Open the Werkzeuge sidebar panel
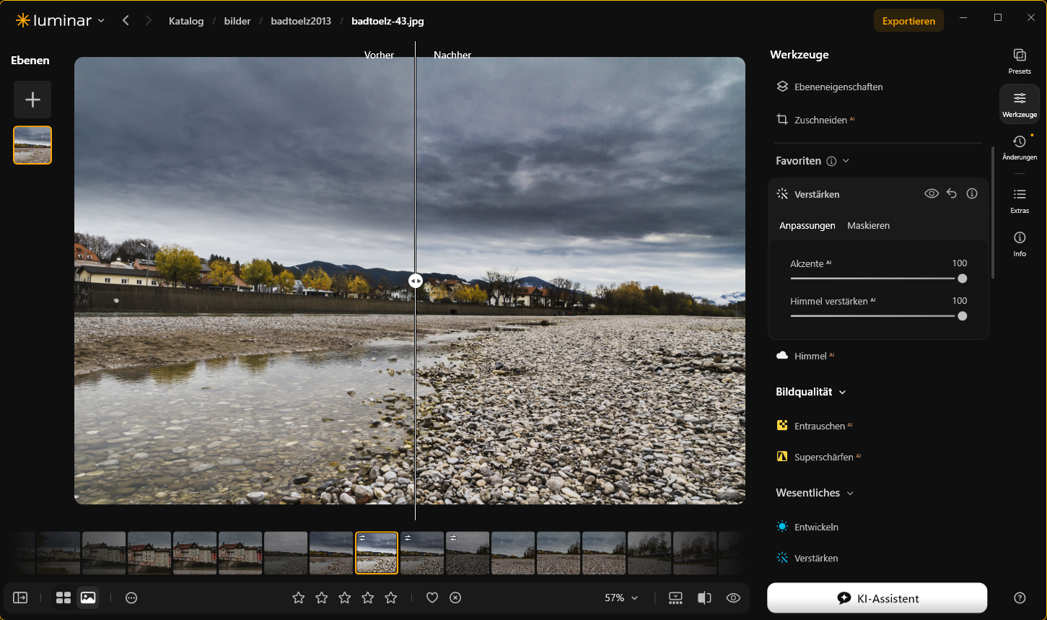Viewport: 1047px width, 620px height. [x=1019, y=104]
